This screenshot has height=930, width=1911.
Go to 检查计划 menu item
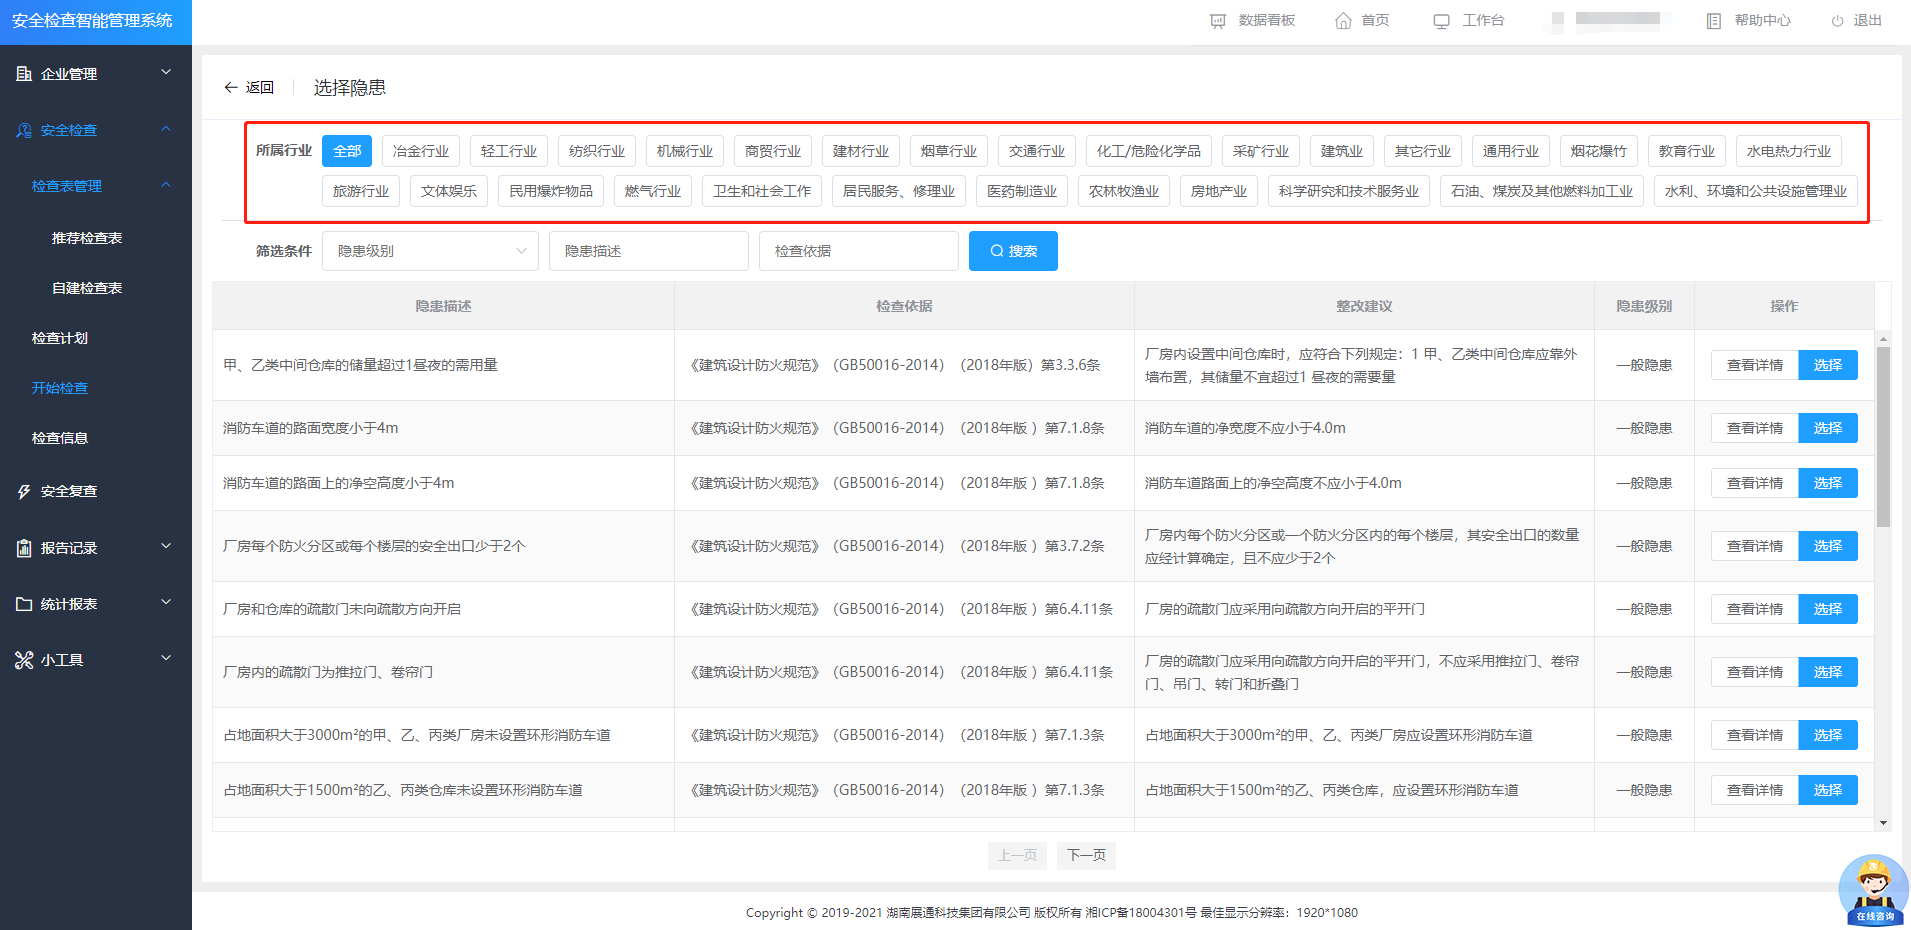click(60, 338)
